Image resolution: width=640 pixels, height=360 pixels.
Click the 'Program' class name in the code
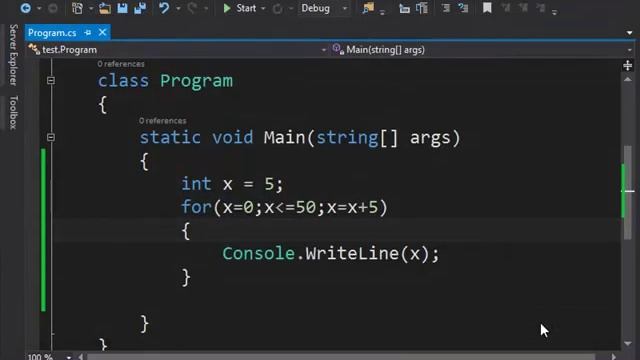click(196, 81)
